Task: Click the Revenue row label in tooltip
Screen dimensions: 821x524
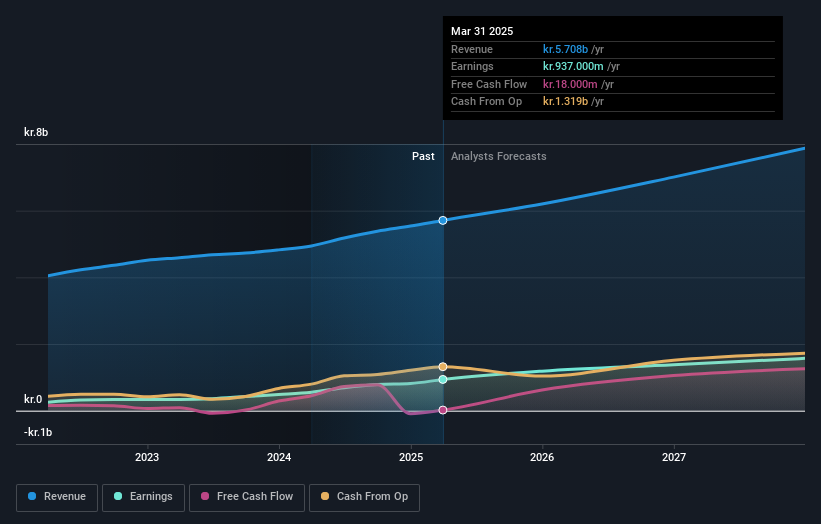Action: tap(472, 49)
